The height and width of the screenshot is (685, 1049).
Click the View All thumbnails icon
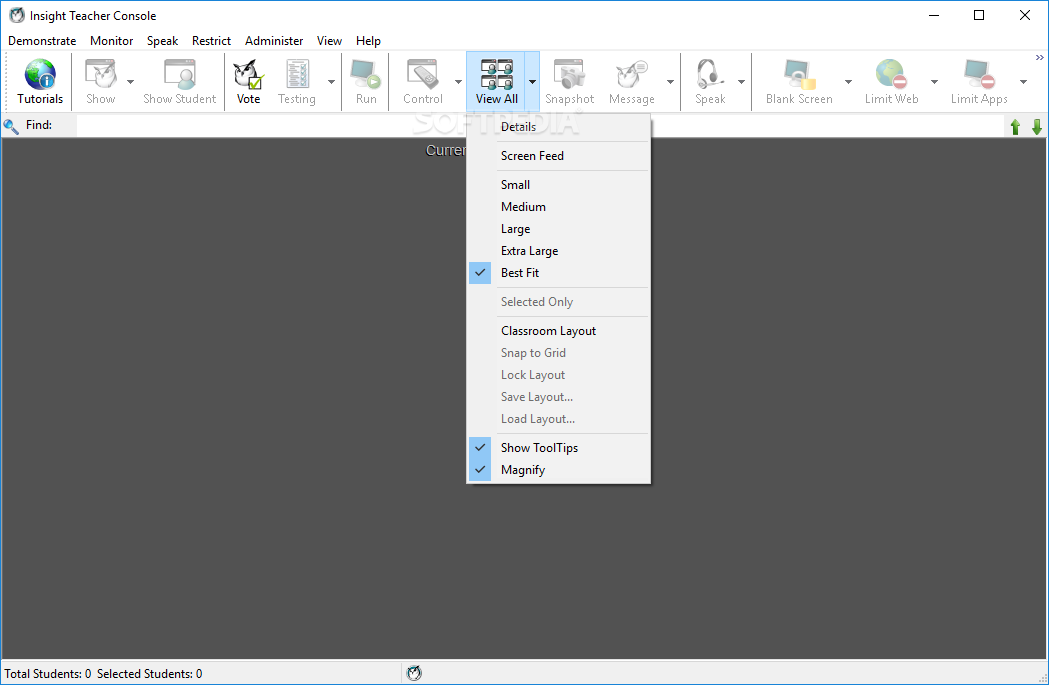click(x=497, y=74)
